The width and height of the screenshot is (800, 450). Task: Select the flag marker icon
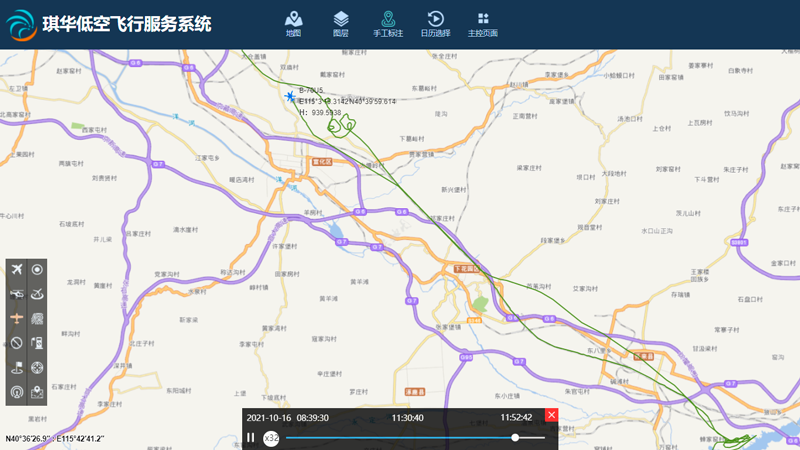[x=16, y=367]
